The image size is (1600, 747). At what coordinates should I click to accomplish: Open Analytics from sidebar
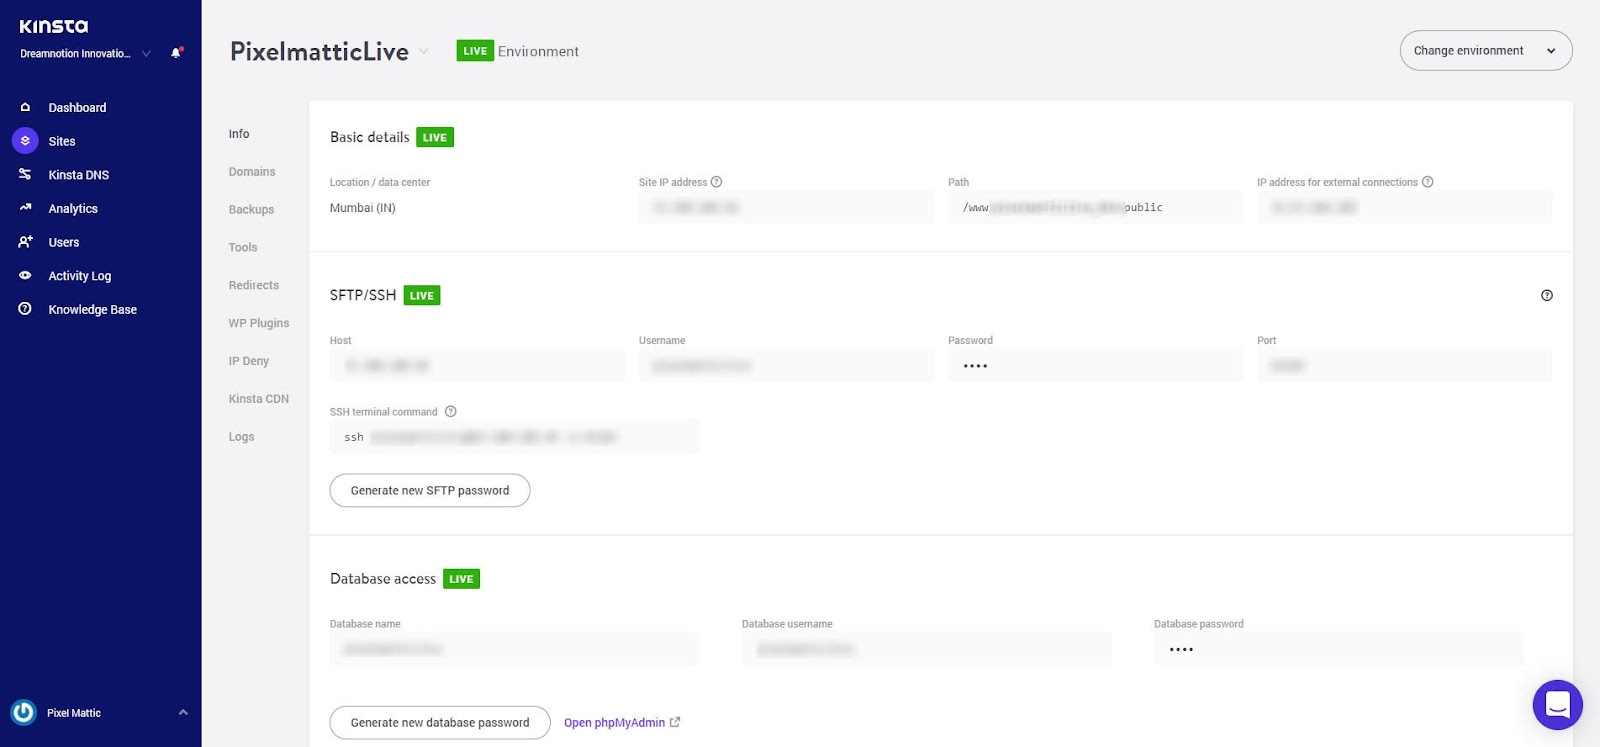click(73, 208)
